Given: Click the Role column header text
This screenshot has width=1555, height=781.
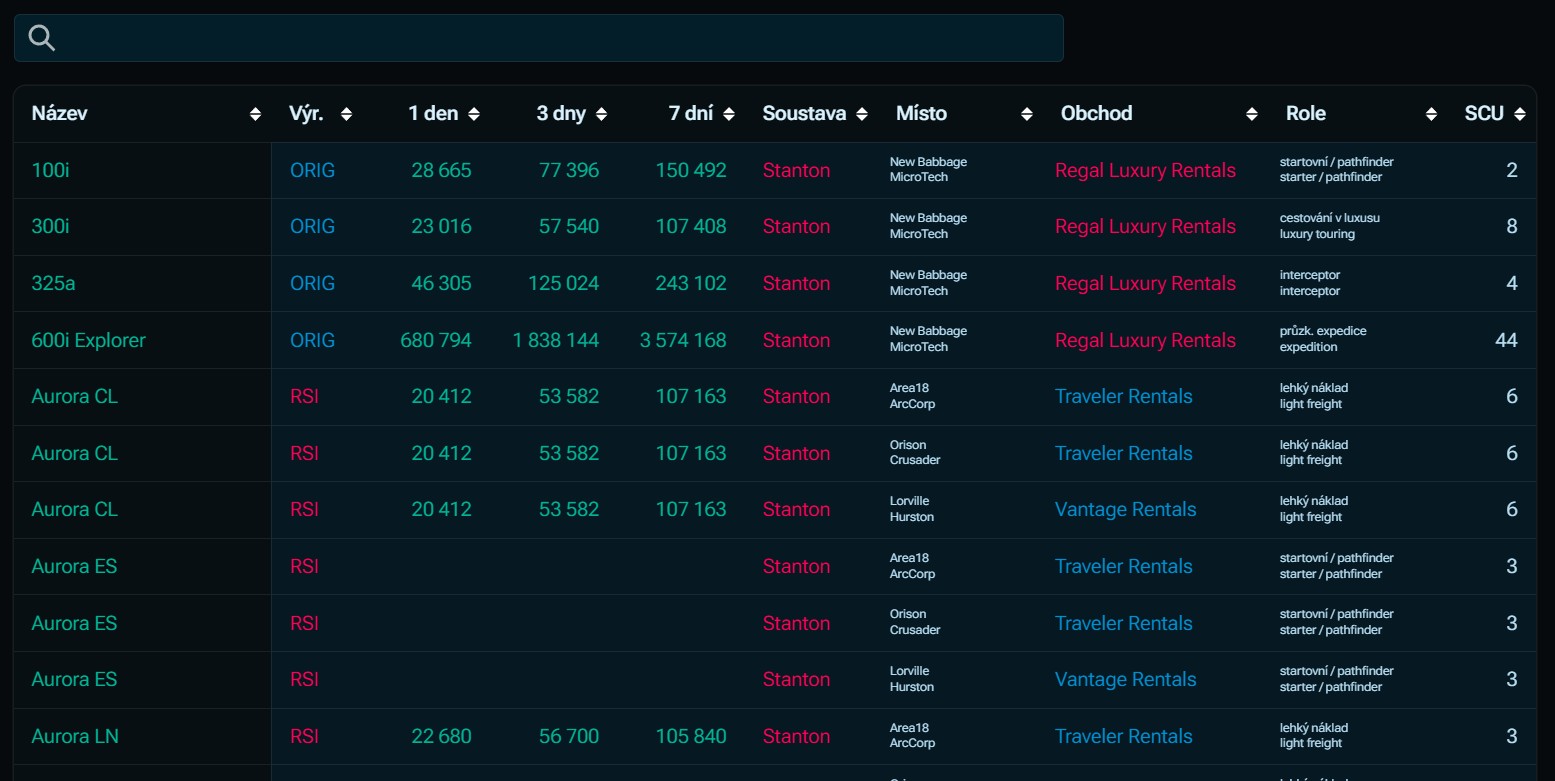Looking at the screenshot, I should (1305, 113).
